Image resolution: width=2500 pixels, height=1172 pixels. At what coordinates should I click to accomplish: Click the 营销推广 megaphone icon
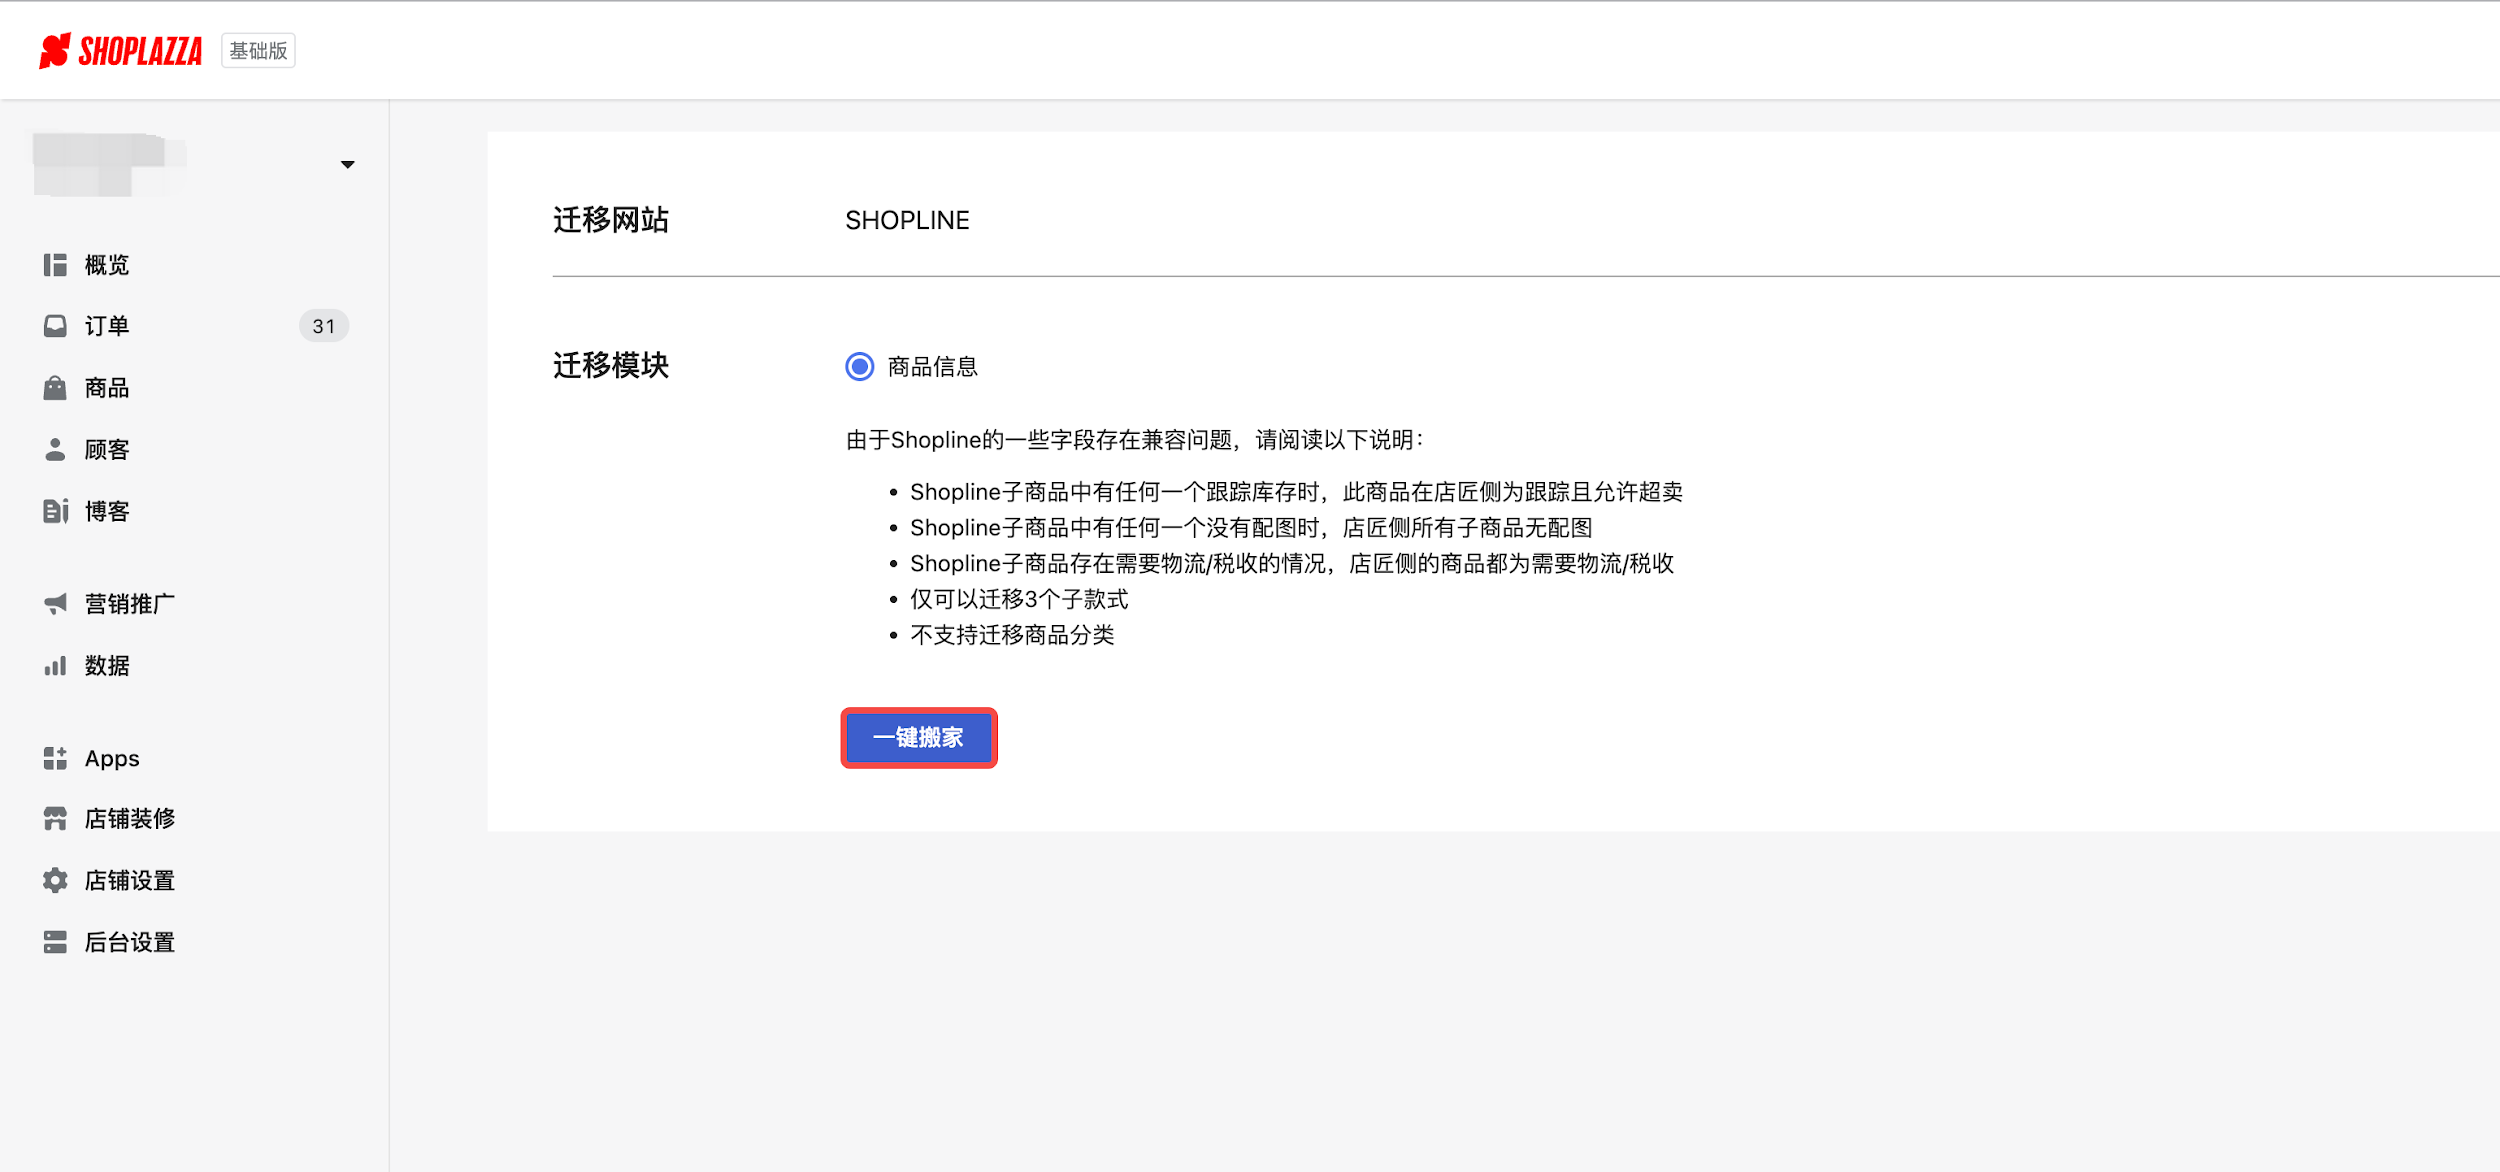coord(55,604)
